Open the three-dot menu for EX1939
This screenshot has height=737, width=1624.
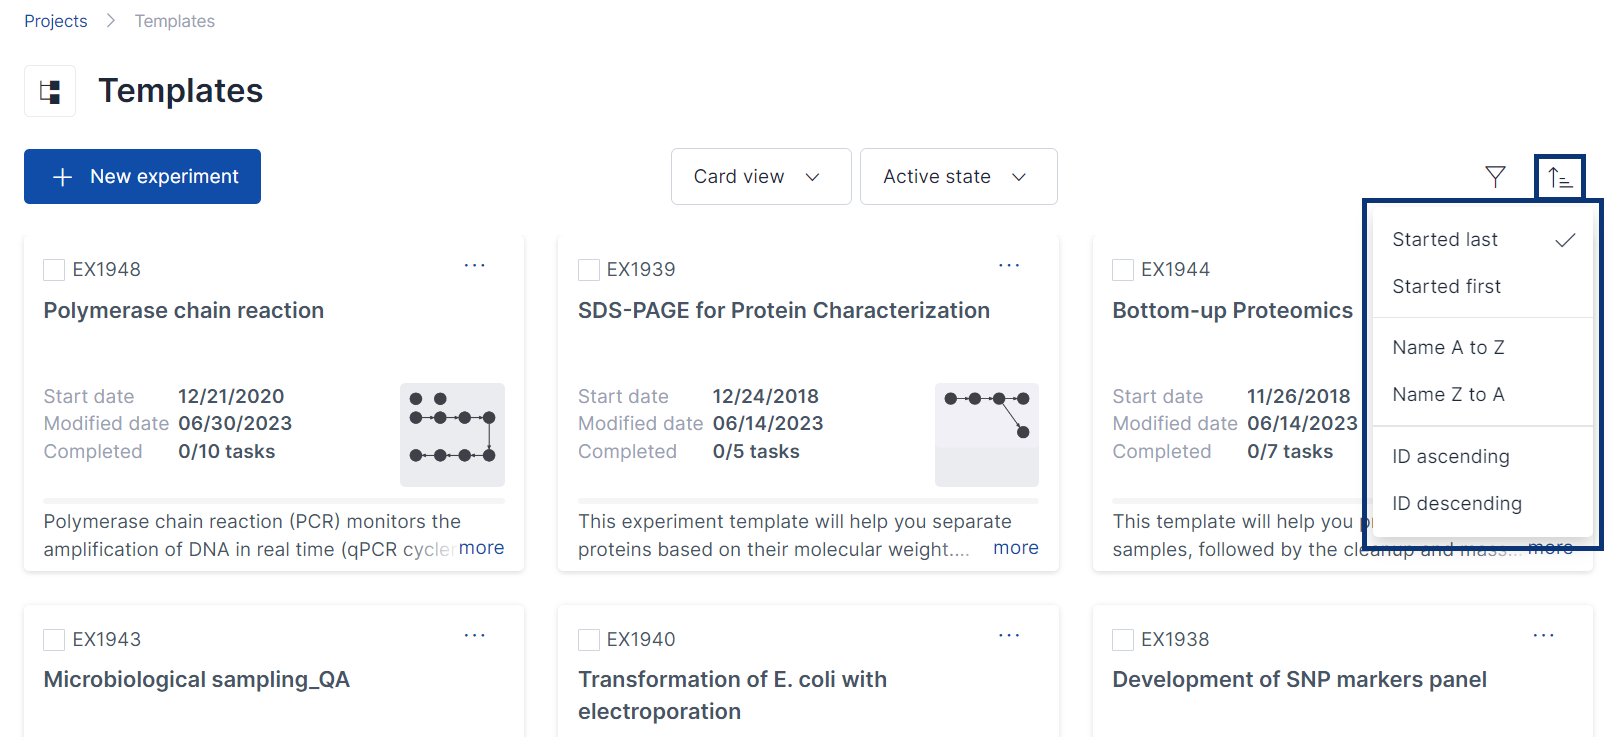click(x=1009, y=266)
